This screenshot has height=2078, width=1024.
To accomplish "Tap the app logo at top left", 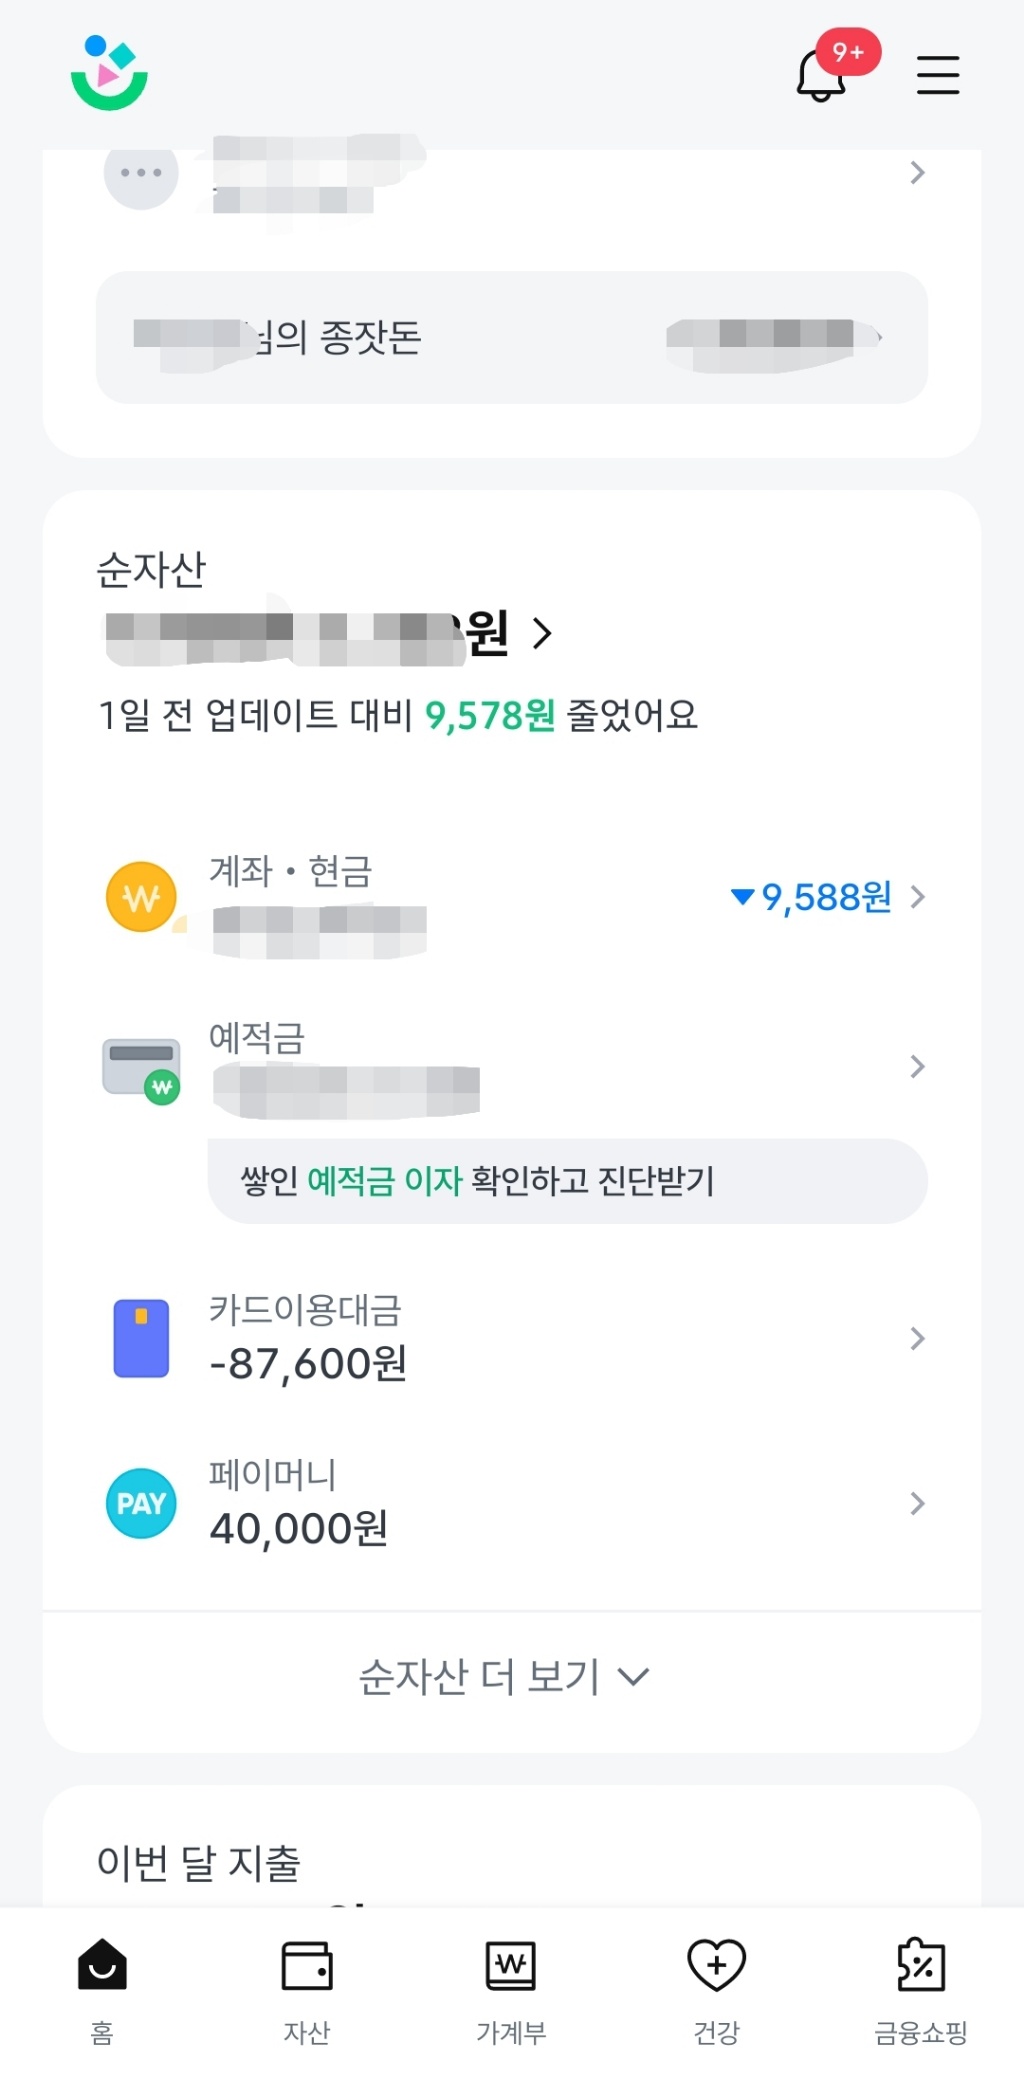I will [x=109, y=73].
